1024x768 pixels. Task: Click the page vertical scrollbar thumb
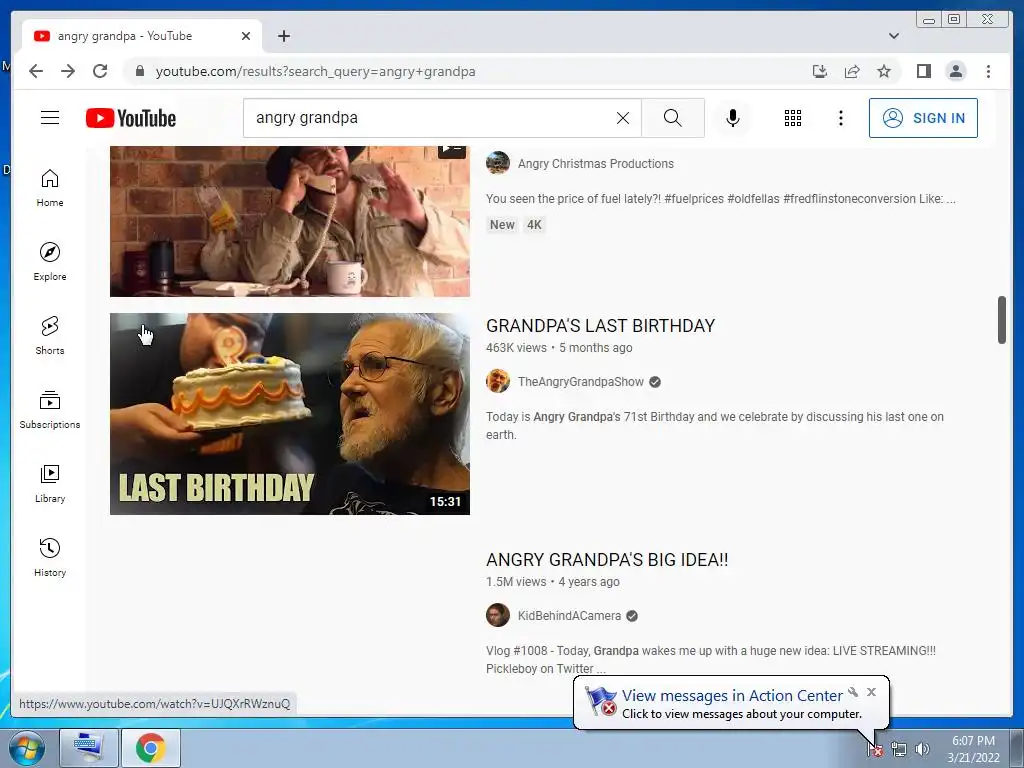point(1002,320)
